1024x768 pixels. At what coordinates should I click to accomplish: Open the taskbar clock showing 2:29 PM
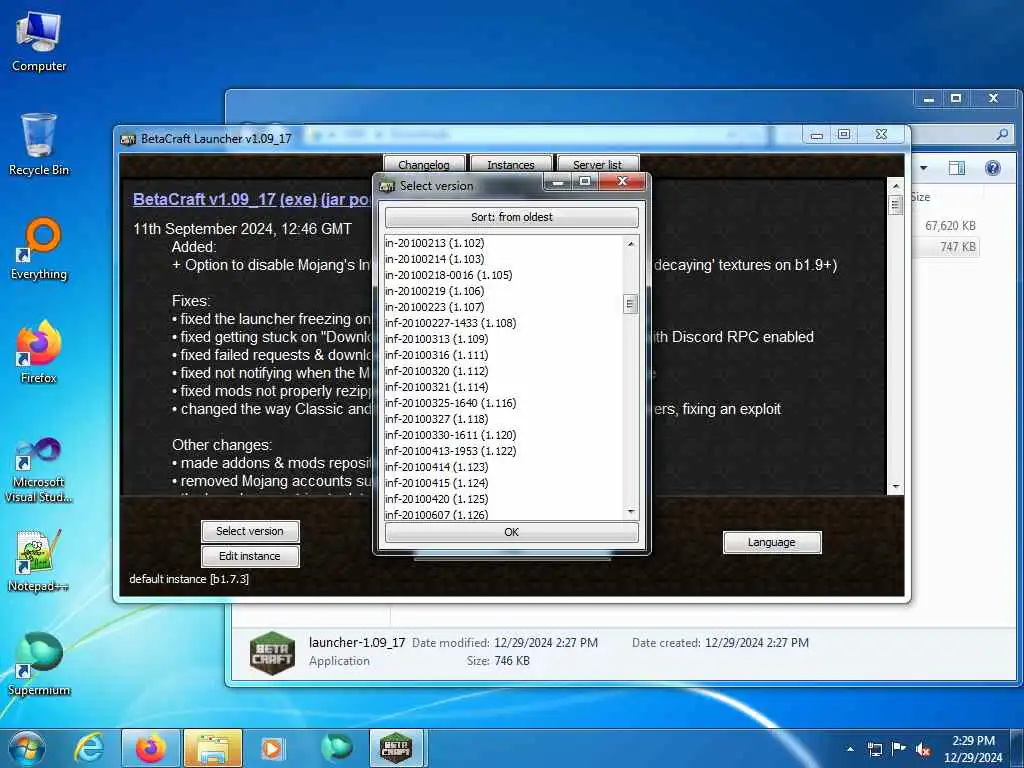[973, 749]
